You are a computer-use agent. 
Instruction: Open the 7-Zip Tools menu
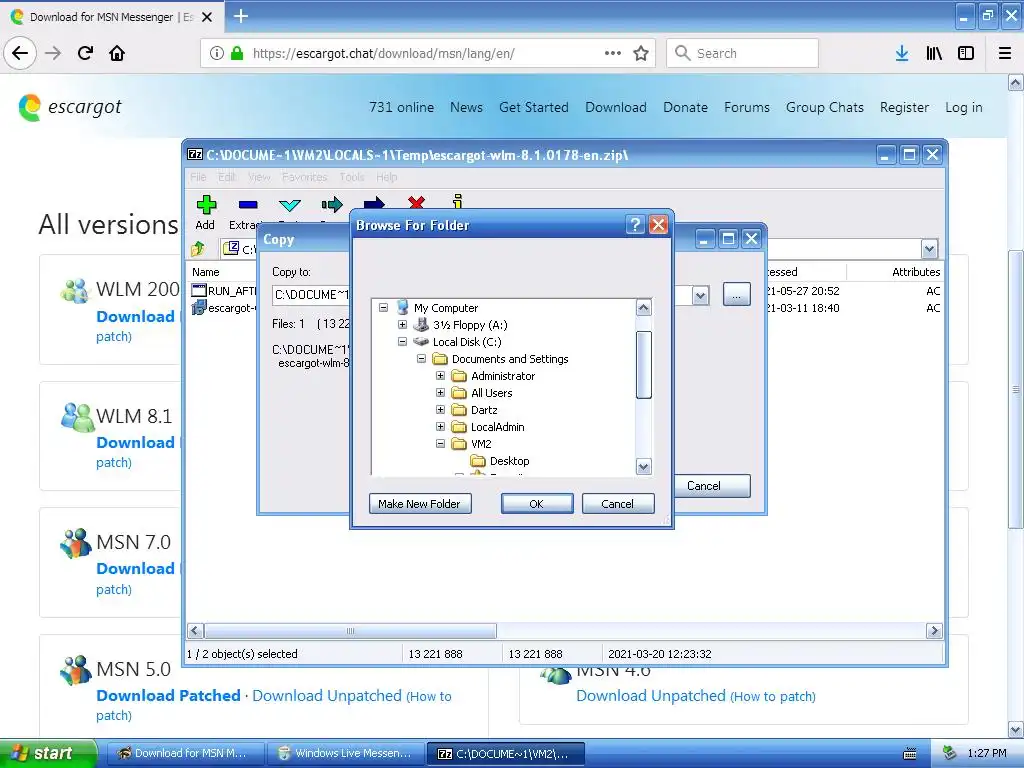[351, 177]
